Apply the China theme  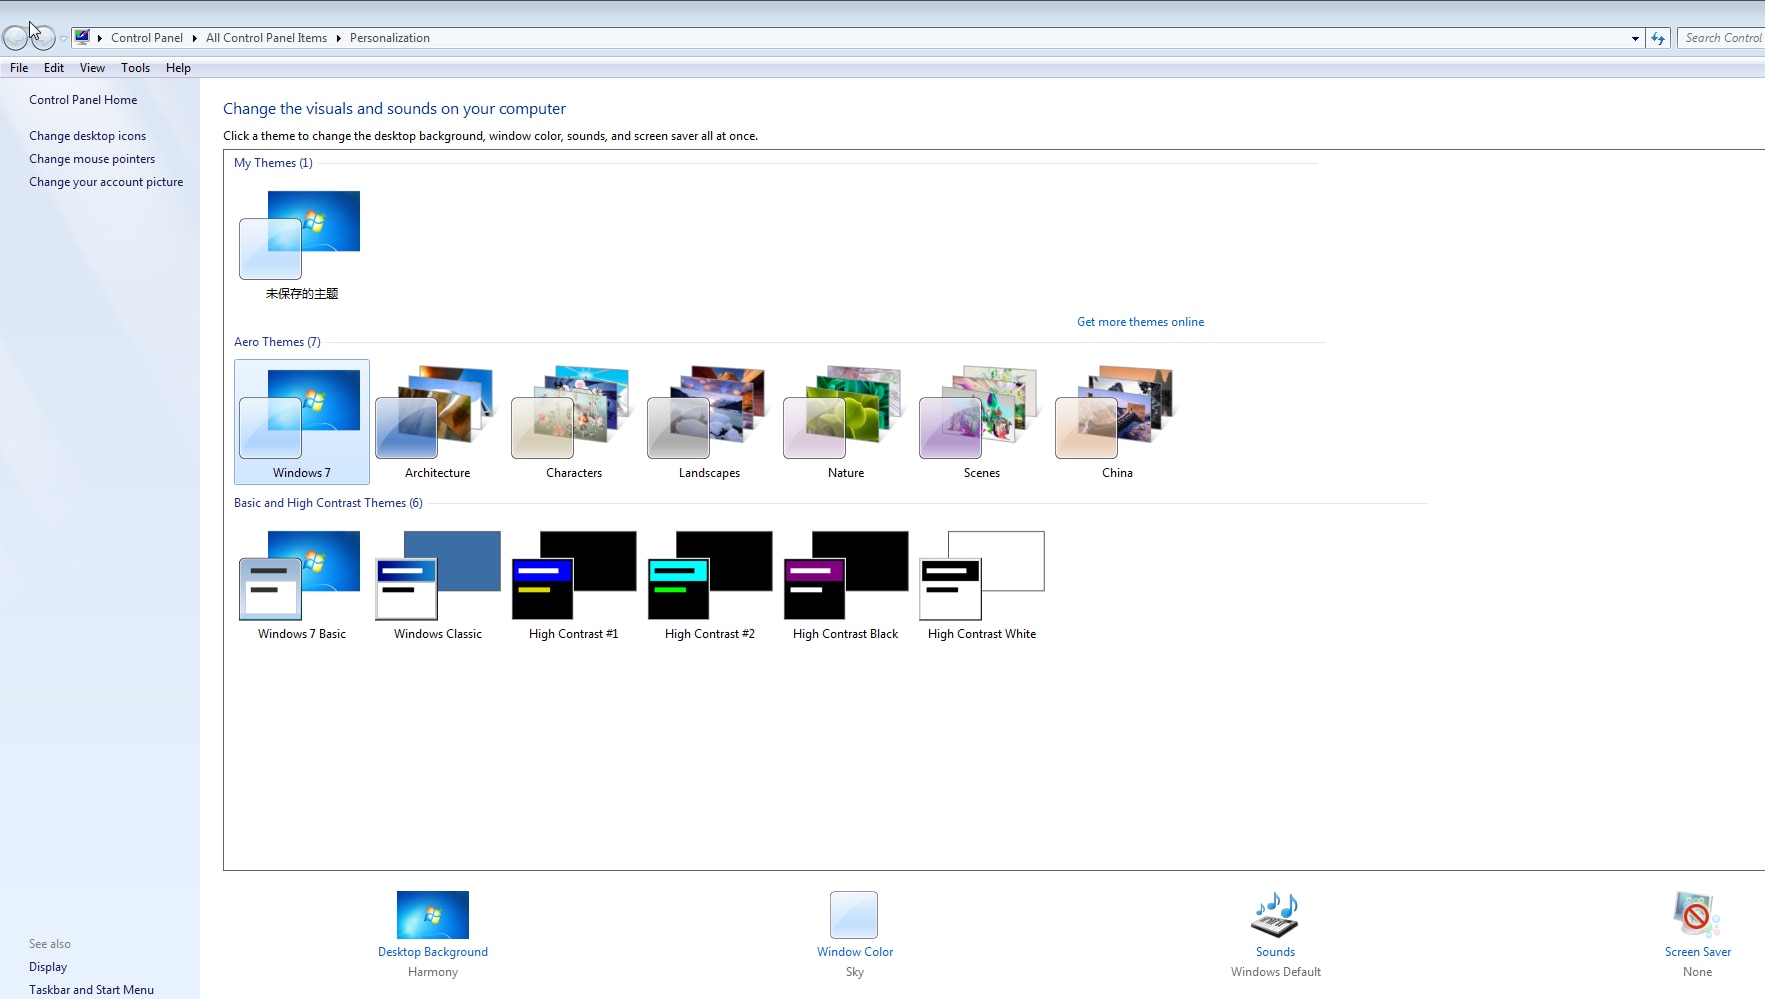(x=1117, y=422)
